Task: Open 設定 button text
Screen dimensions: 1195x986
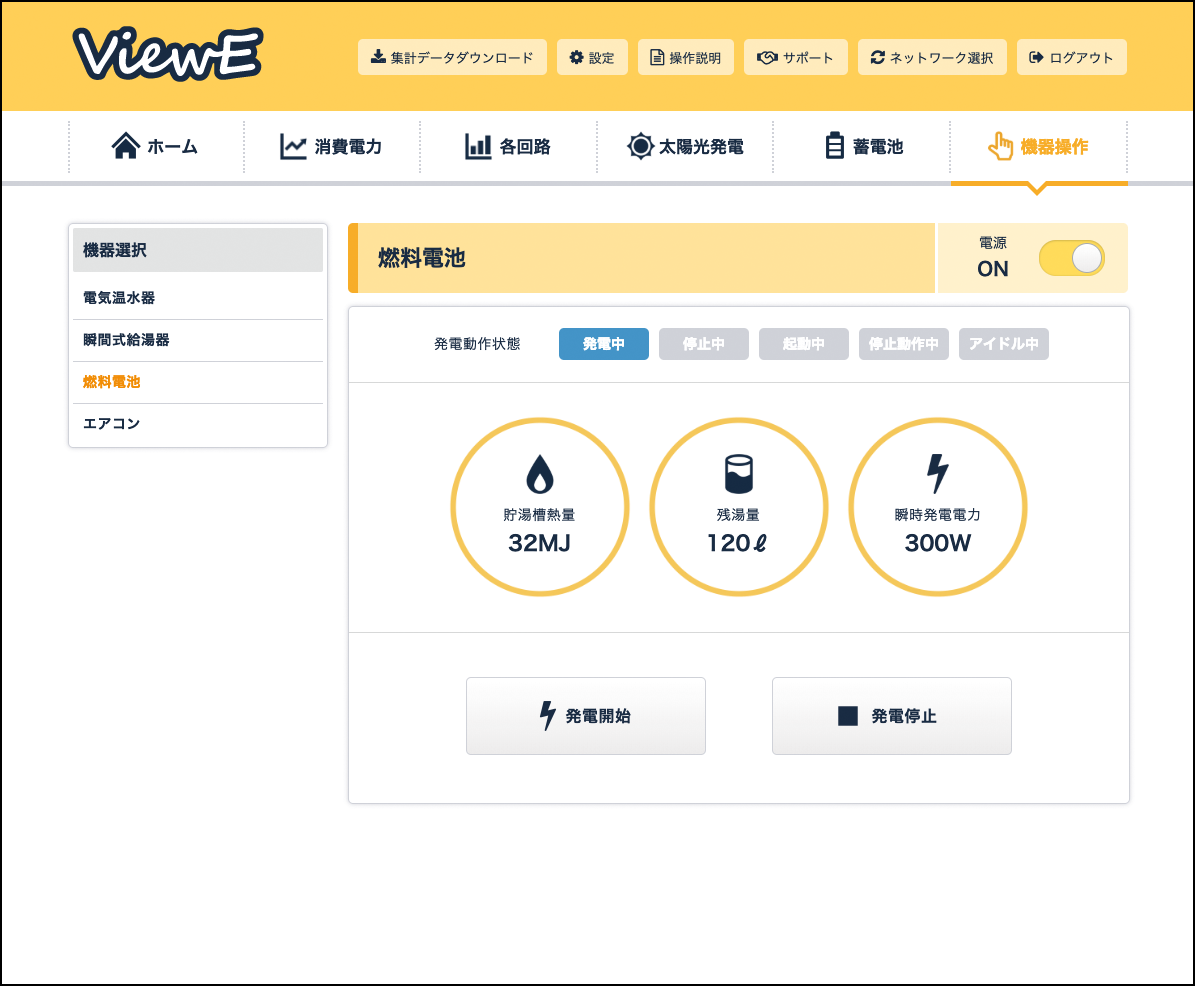Action: pos(601,58)
